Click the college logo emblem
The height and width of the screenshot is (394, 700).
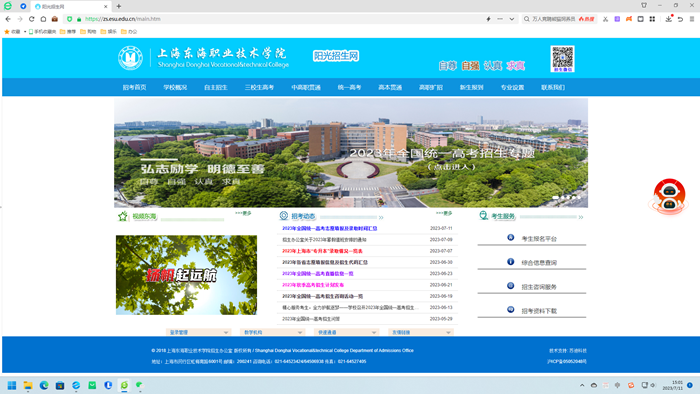point(130,58)
